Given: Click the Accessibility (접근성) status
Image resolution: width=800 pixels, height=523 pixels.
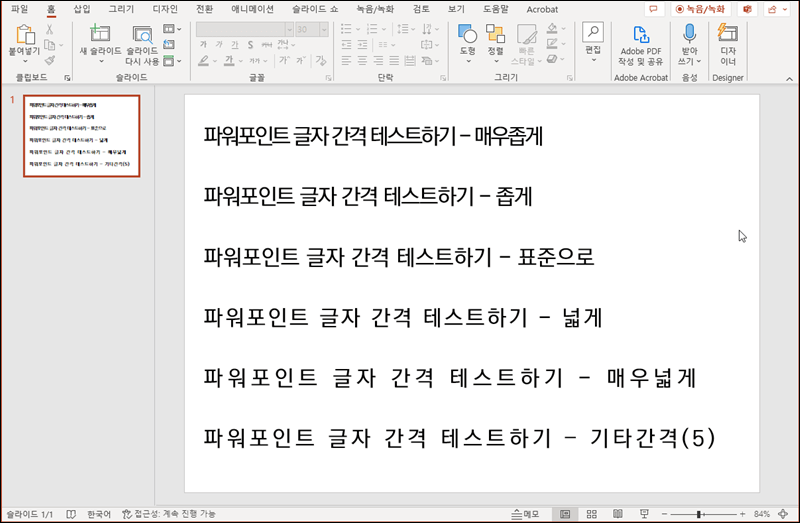Looking at the screenshot, I should coord(169,514).
